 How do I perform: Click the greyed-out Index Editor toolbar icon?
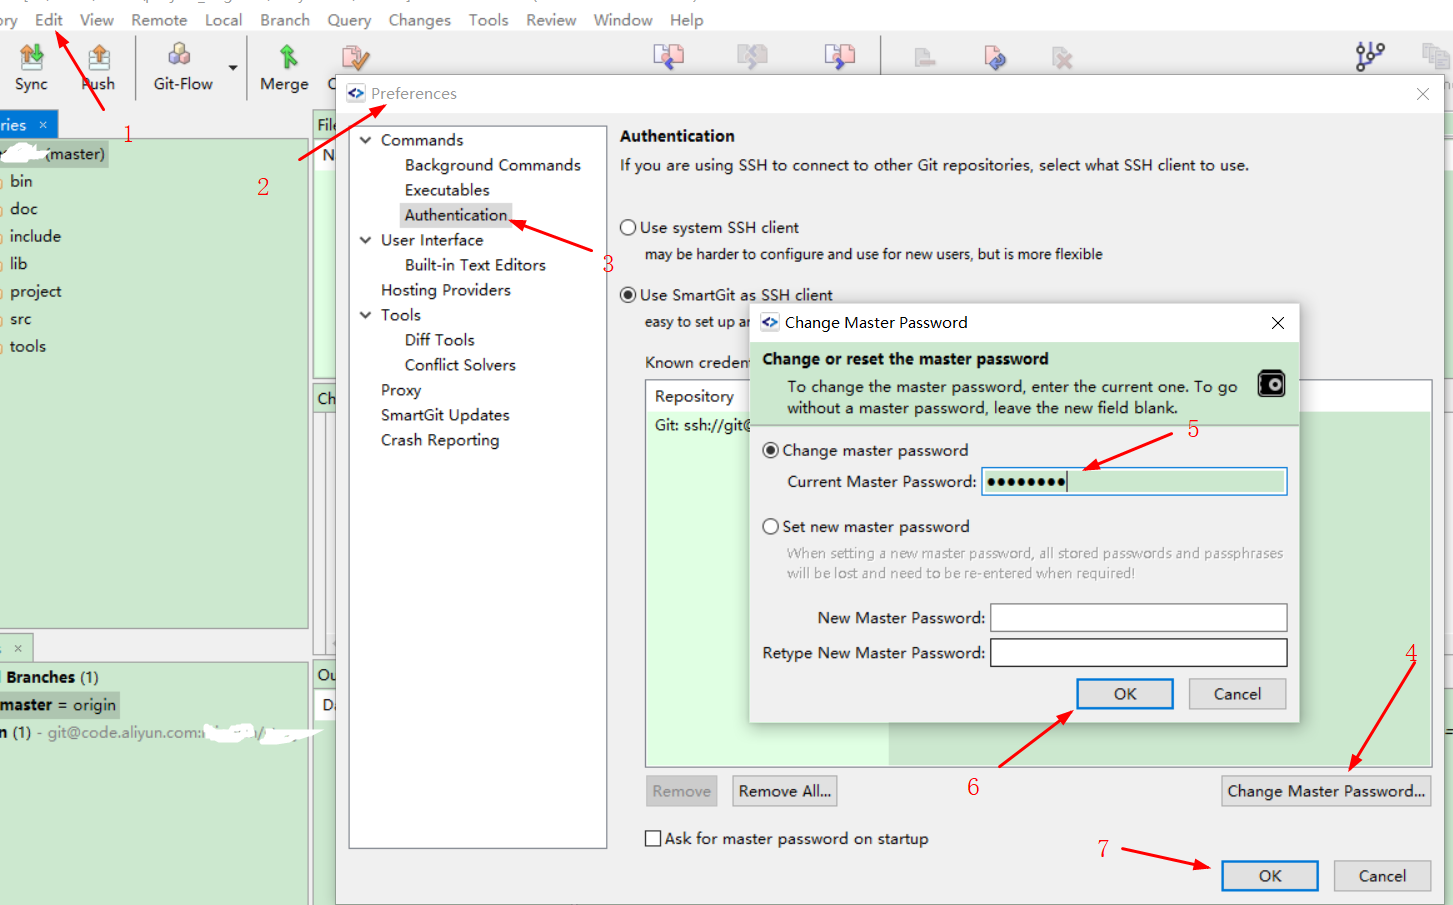[752, 57]
